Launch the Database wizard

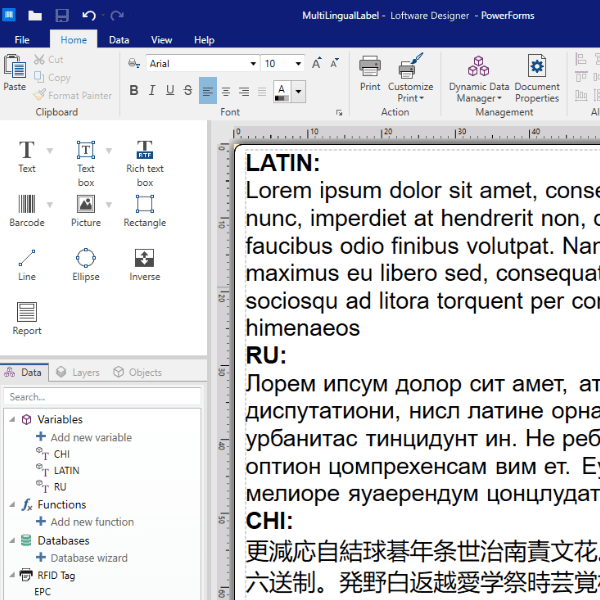pos(88,558)
